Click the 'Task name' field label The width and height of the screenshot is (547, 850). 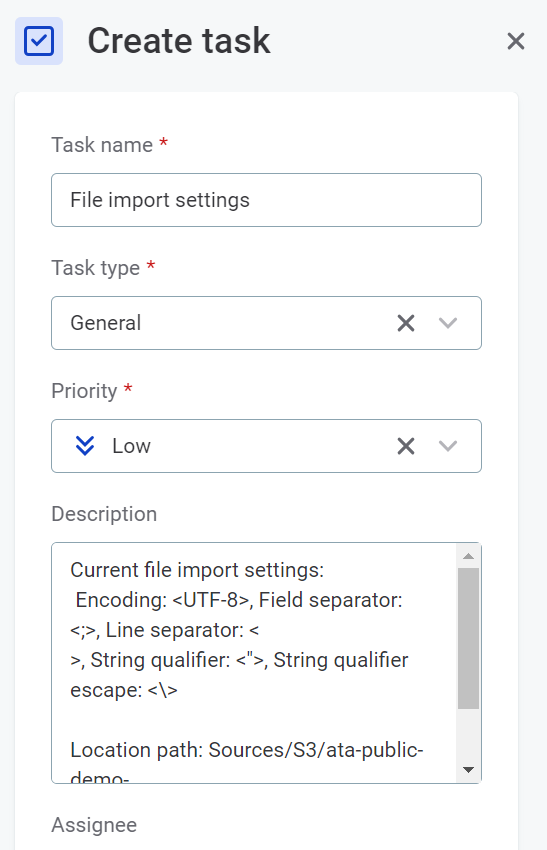coord(102,145)
